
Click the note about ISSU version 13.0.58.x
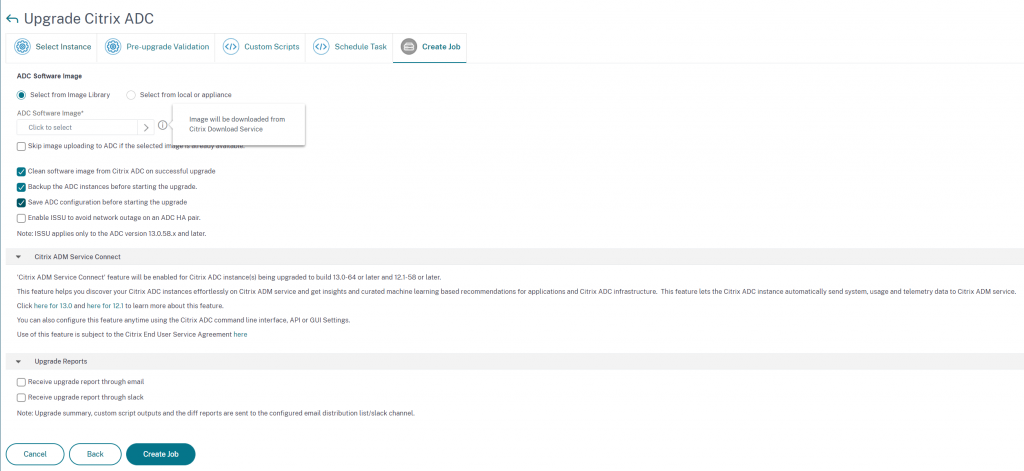(x=112, y=233)
